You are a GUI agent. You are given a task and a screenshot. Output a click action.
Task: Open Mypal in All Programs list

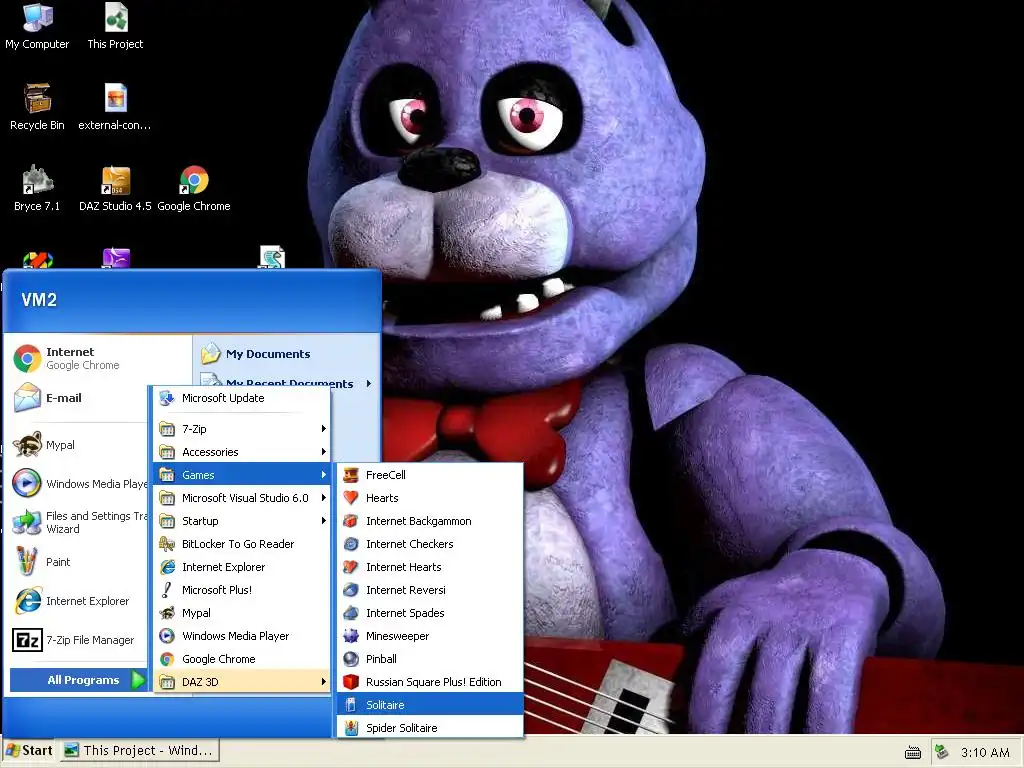[242, 613]
